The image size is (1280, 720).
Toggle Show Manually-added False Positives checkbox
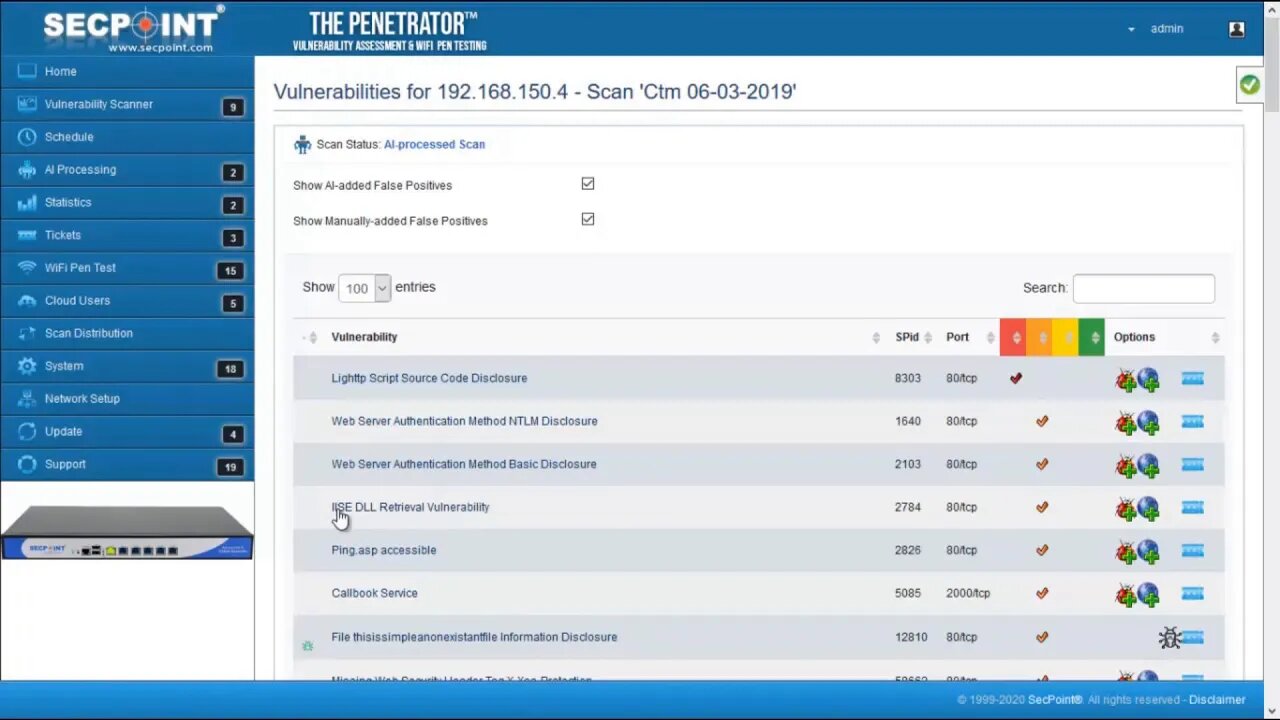click(588, 219)
